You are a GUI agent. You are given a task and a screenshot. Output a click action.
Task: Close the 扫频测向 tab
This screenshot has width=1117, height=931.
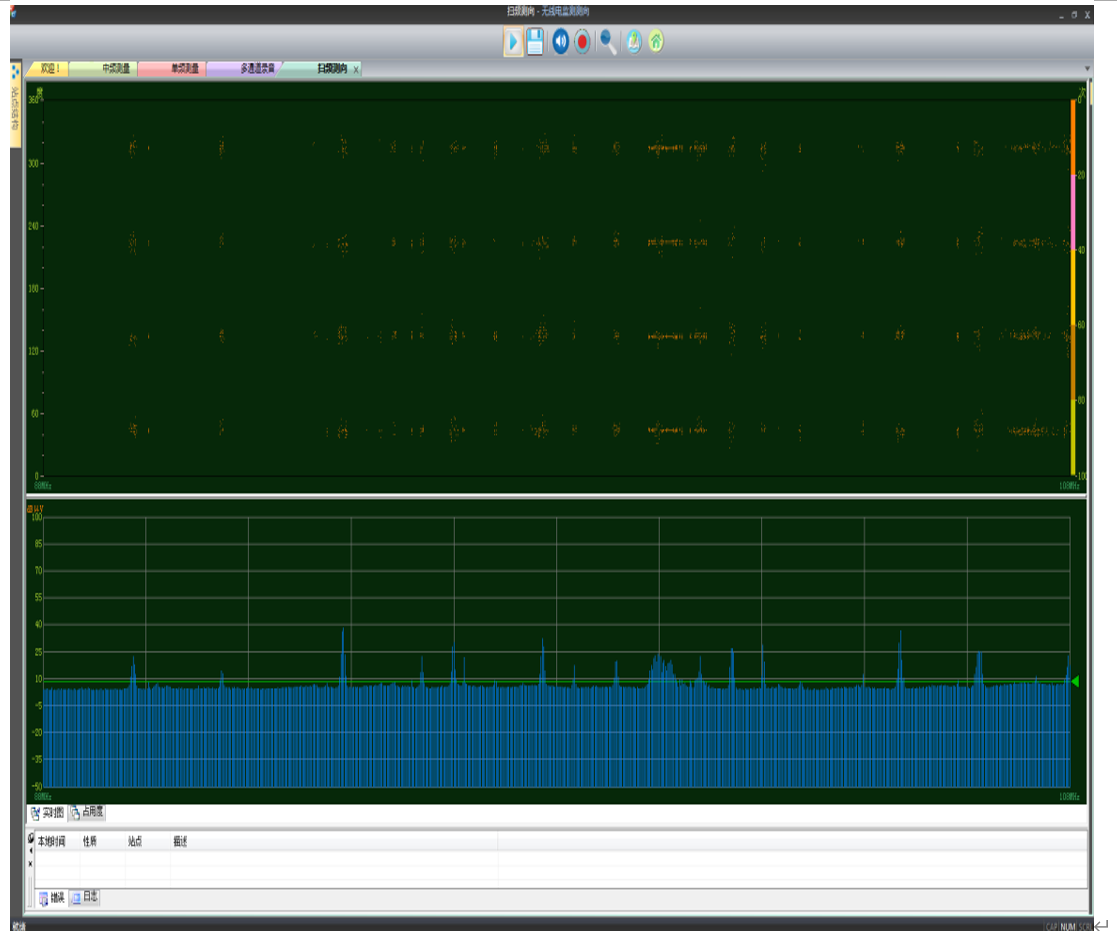pyautogui.click(x=356, y=70)
